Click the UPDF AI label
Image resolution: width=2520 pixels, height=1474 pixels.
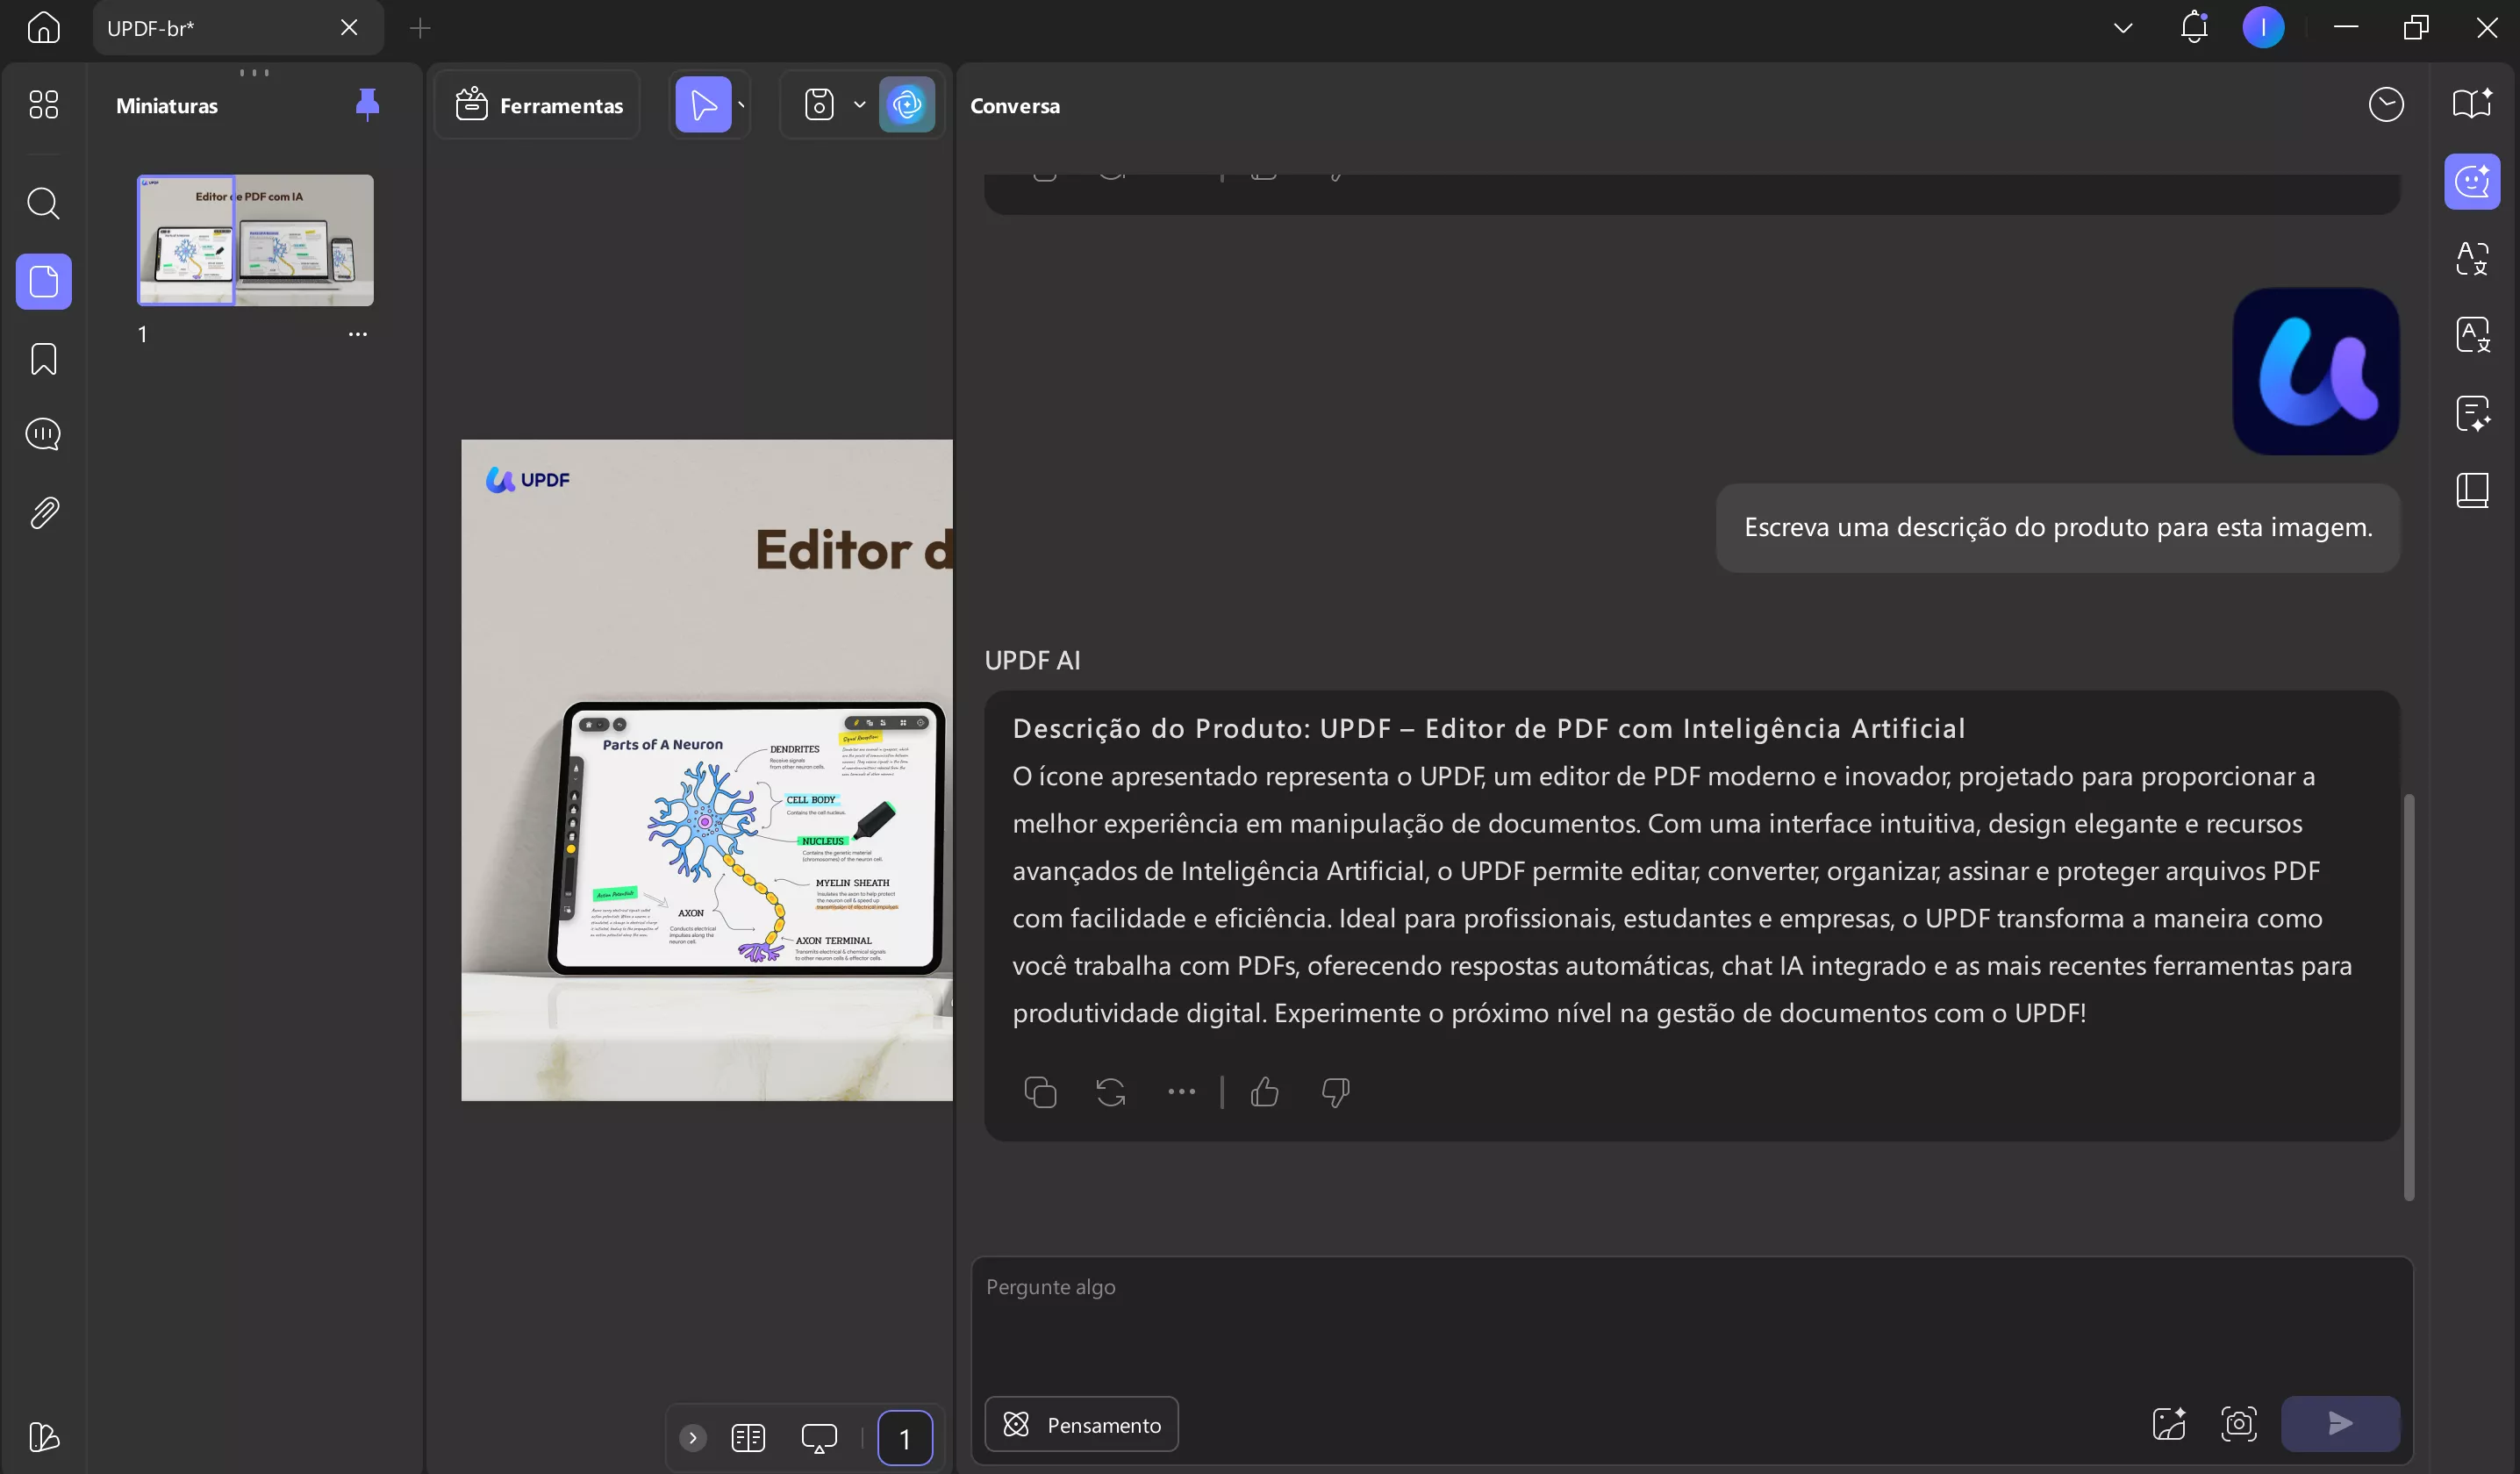click(x=1032, y=660)
